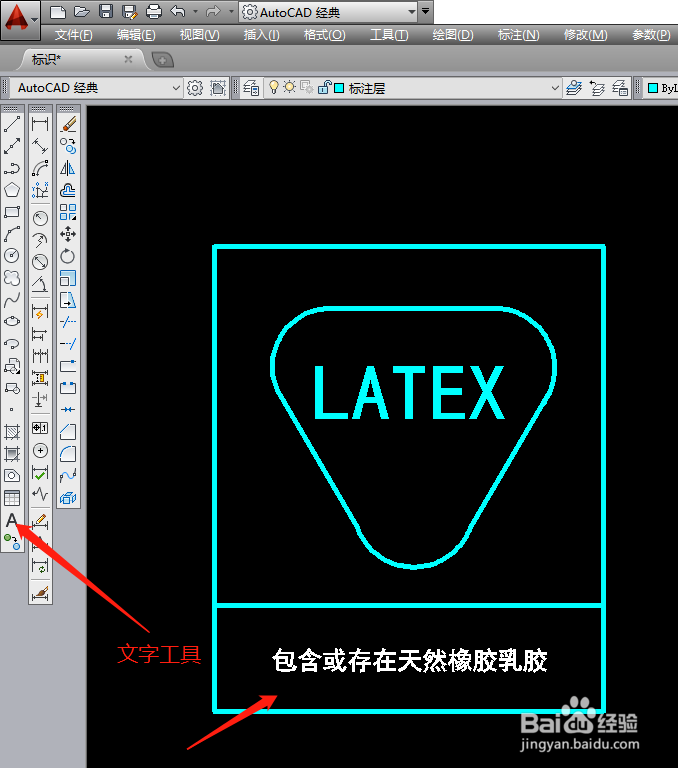The height and width of the screenshot is (768, 678).
Task: Select the Construction Line tool
Action: [12, 145]
